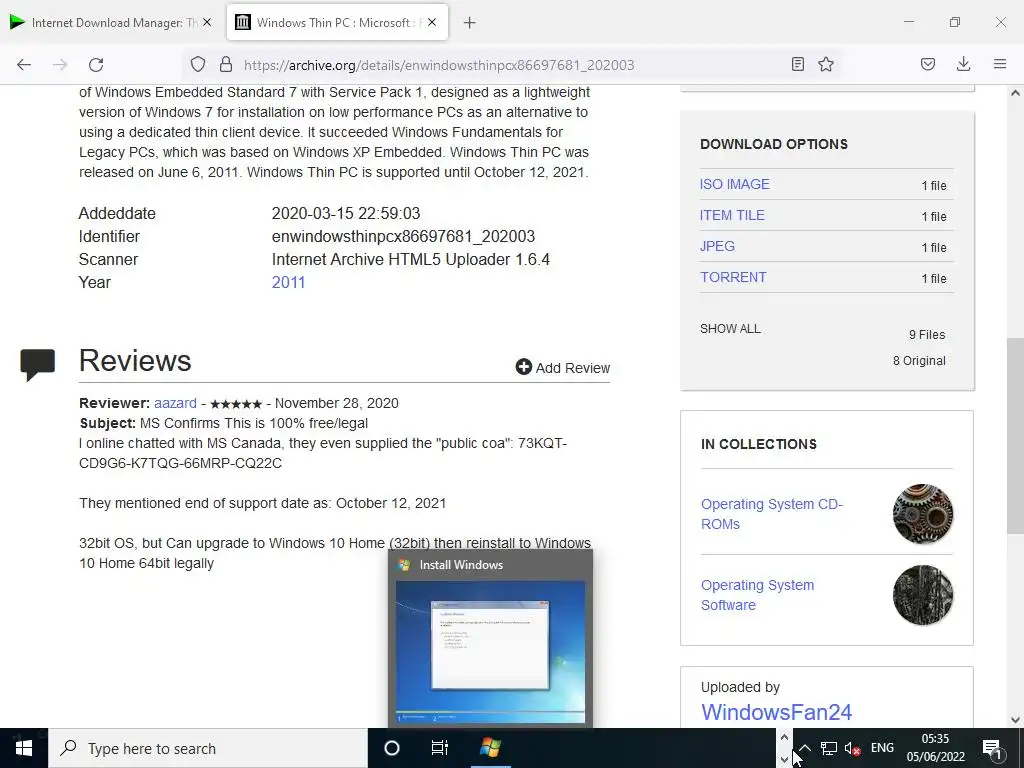Image resolution: width=1024 pixels, height=768 pixels.
Task: Click page scrollbar up arrow
Action: click(1015, 93)
